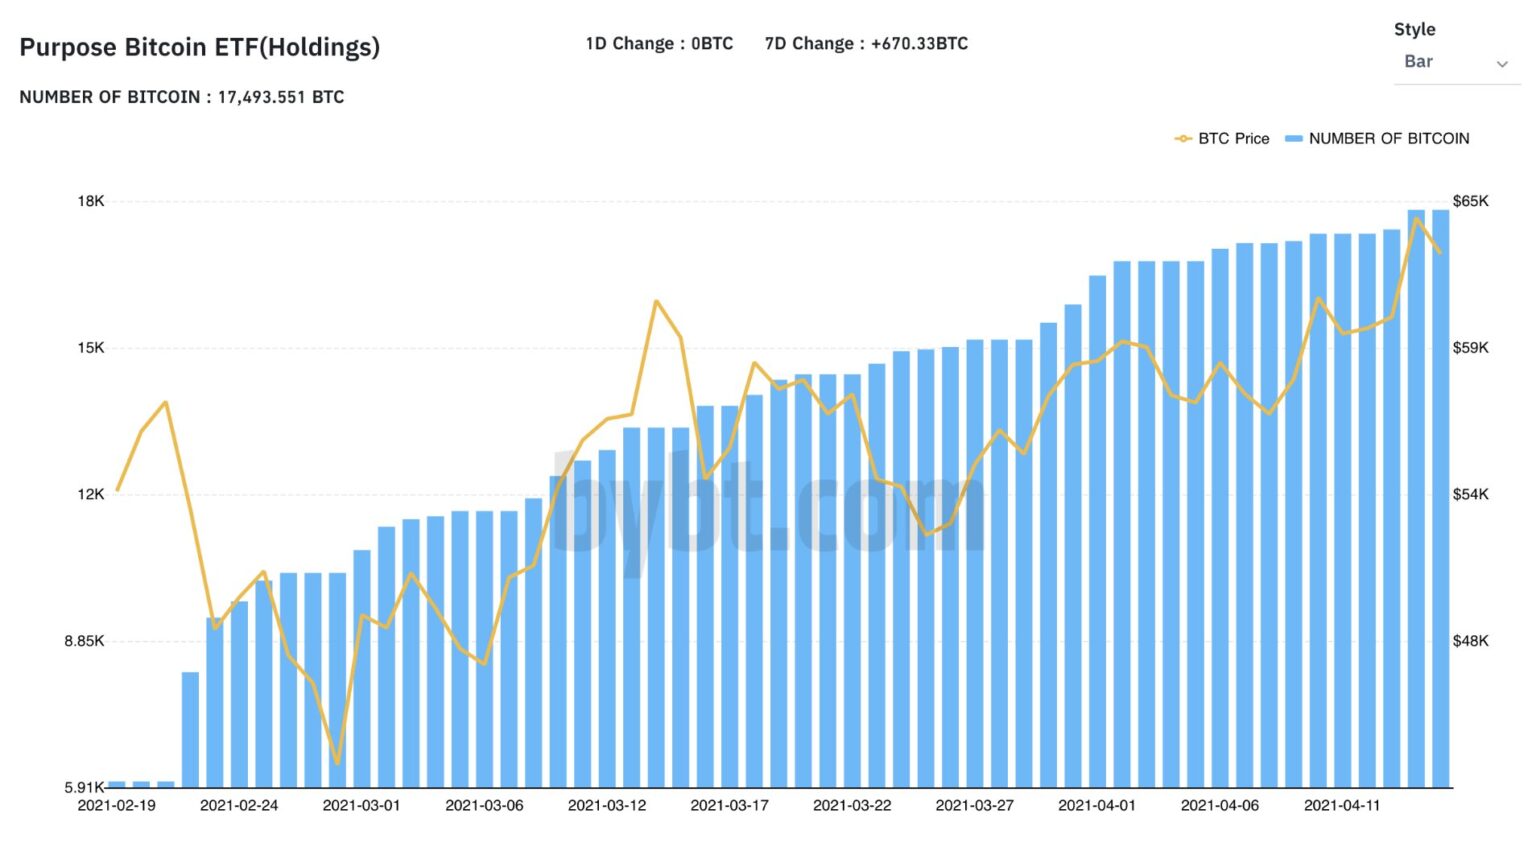Click the $48K right axis label
Viewport: 1536px width, 847px height.
(x=1470, y=641)
